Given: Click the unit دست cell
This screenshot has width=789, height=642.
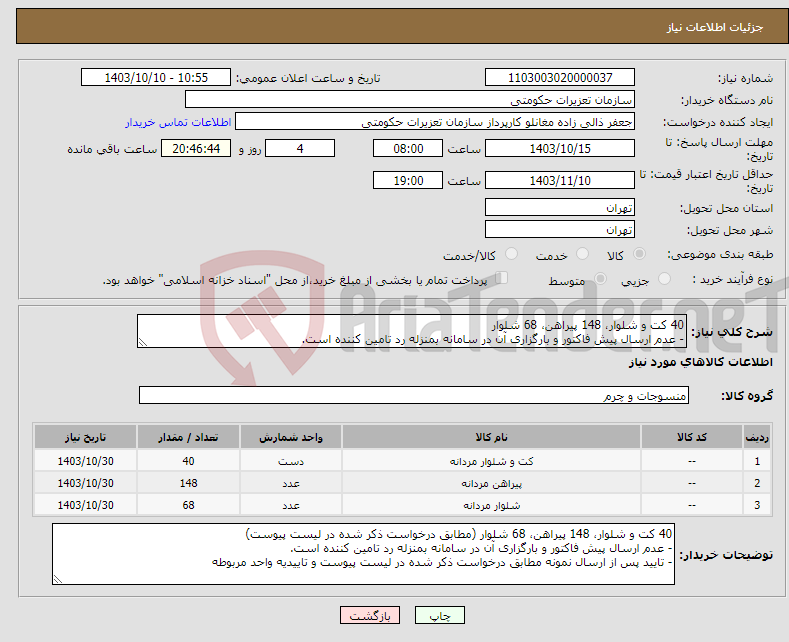Looking at the screenshot, I should pos(291,461).
